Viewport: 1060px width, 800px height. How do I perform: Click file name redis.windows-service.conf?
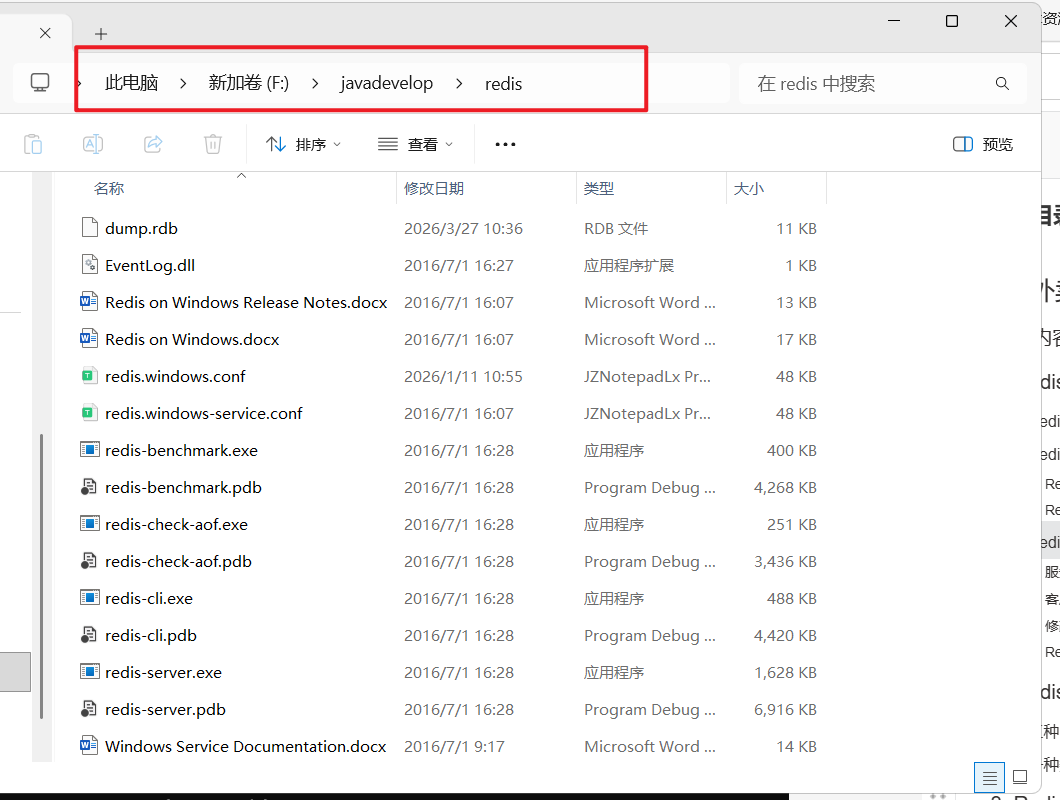(x=203, y=414)
